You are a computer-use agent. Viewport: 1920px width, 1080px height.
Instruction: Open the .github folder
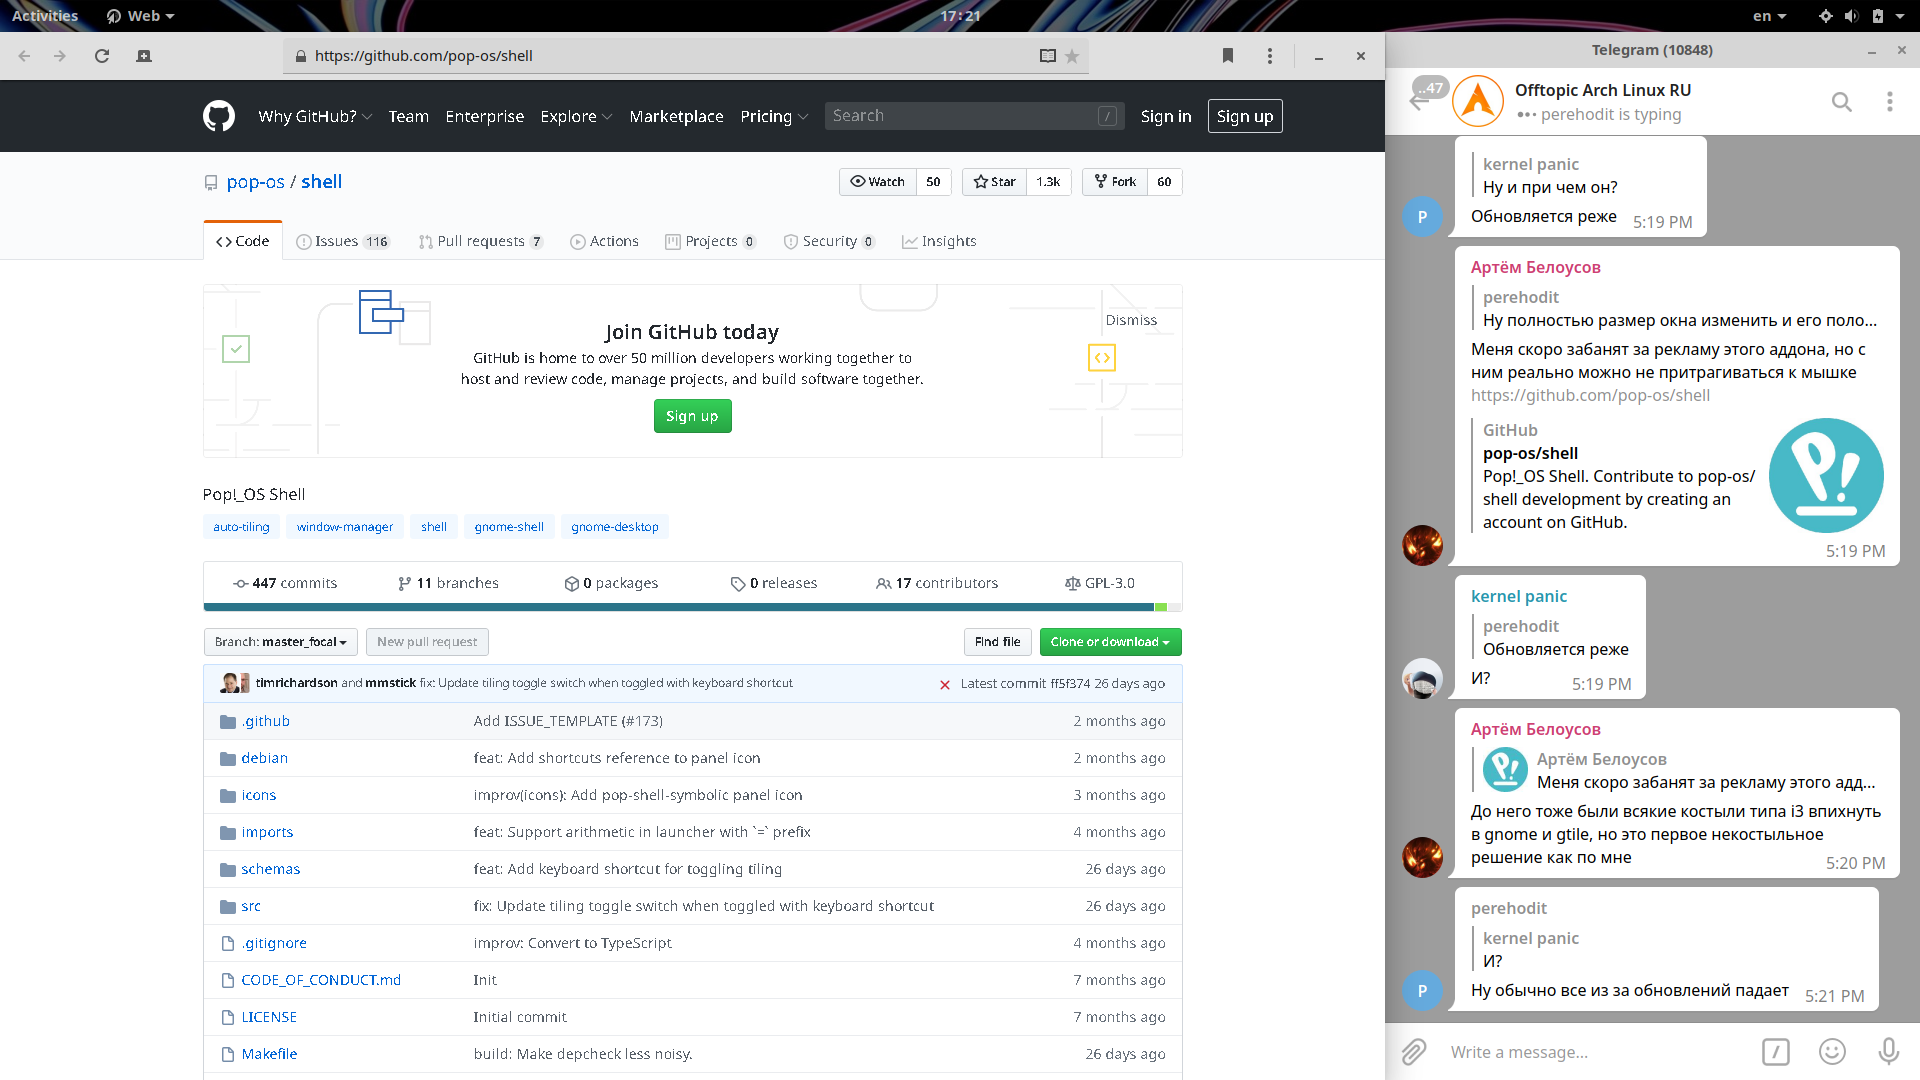(265, 721)
